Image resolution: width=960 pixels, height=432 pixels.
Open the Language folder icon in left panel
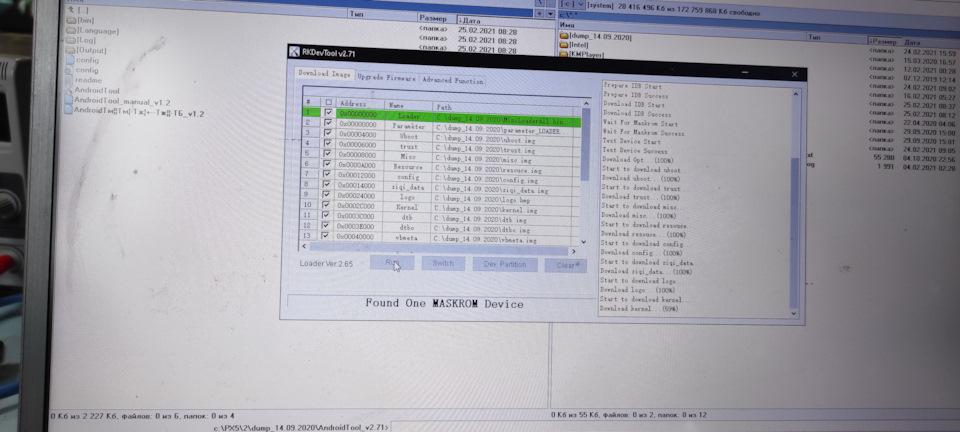pos(72,31)
